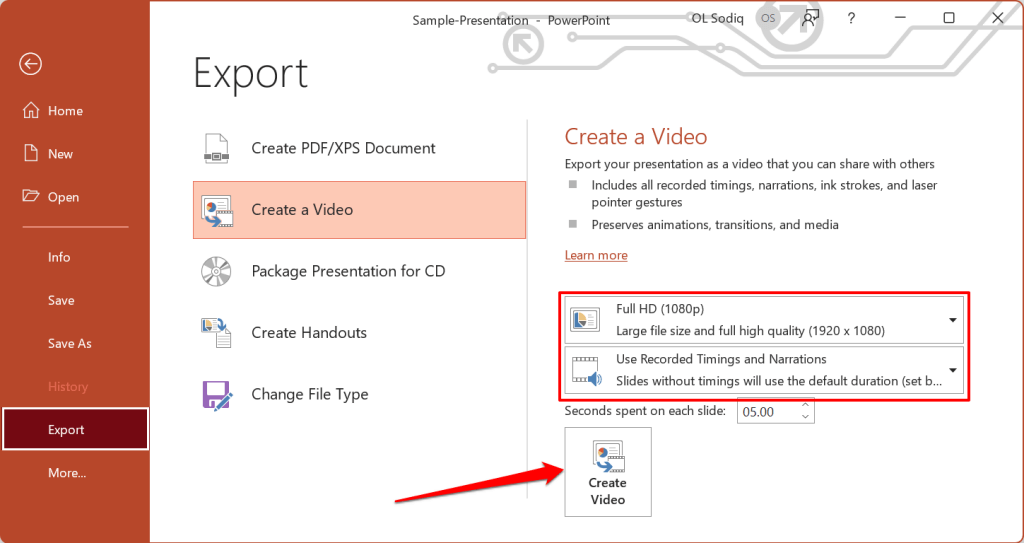Select Save As in sidebar
This screenshot has height=543, width=1024.
point(75,344)
